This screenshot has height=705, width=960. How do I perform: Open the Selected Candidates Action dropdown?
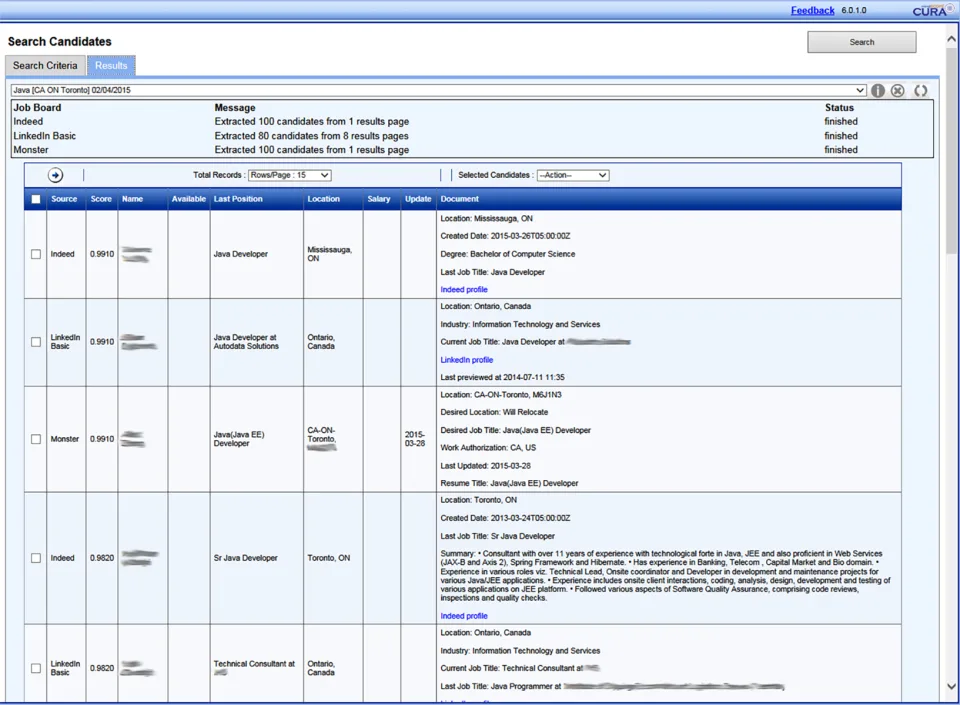click(x=572, y=175)
